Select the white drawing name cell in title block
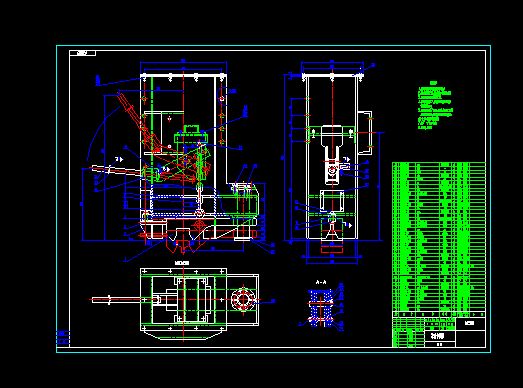 440,336
